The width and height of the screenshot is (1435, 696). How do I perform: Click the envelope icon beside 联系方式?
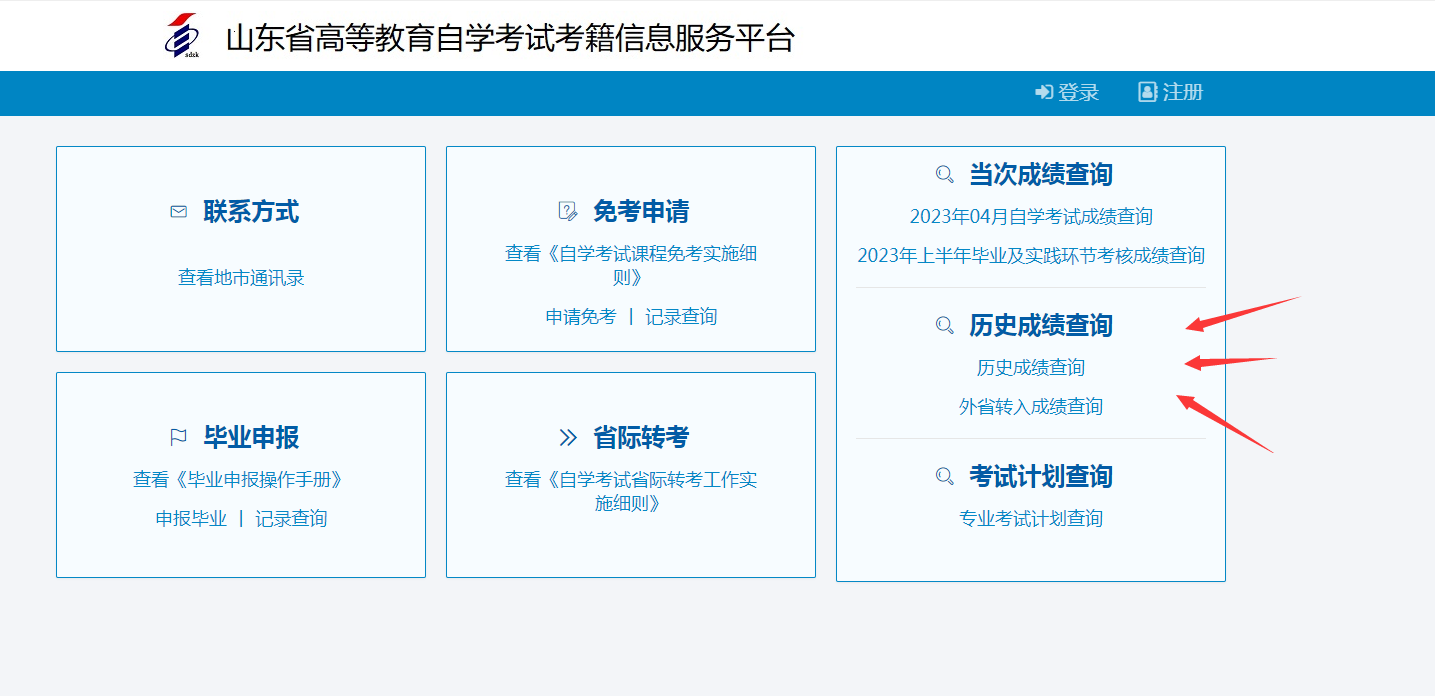pos(178,211)
